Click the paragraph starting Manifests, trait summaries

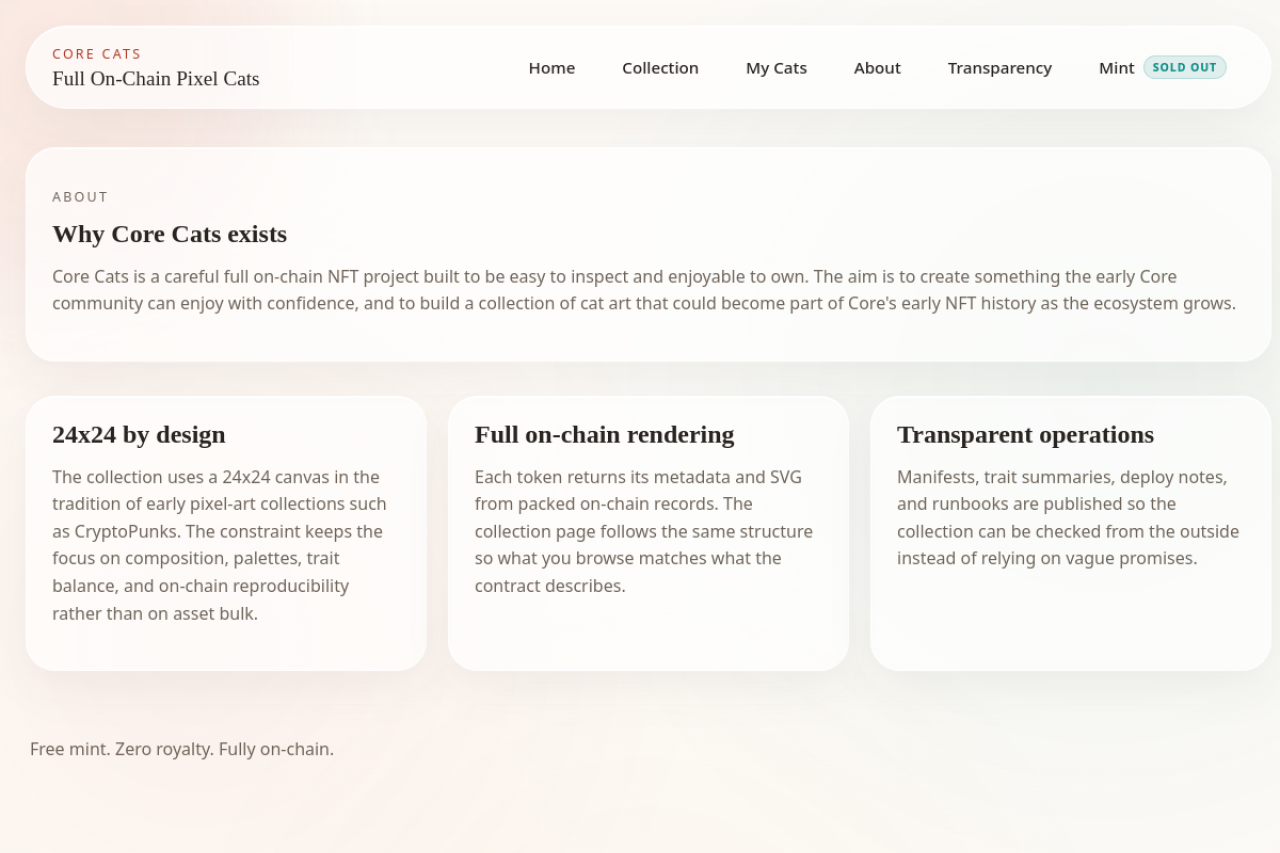coord(1068,518)
